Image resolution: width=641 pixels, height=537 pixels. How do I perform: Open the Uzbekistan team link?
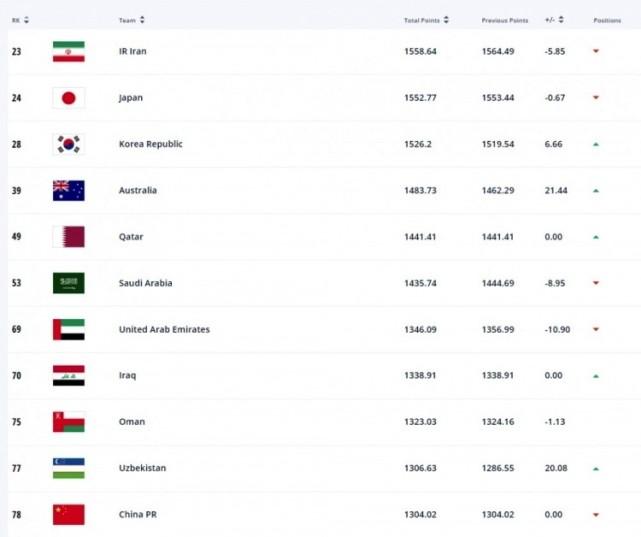pos(142,468)
